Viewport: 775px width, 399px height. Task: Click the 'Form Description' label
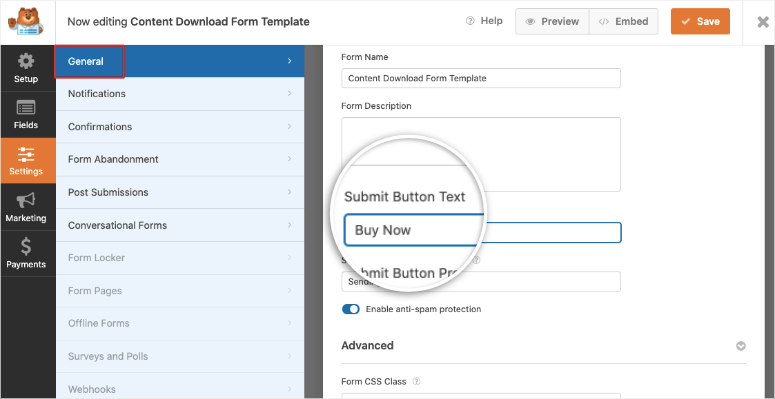click(376, 106)
